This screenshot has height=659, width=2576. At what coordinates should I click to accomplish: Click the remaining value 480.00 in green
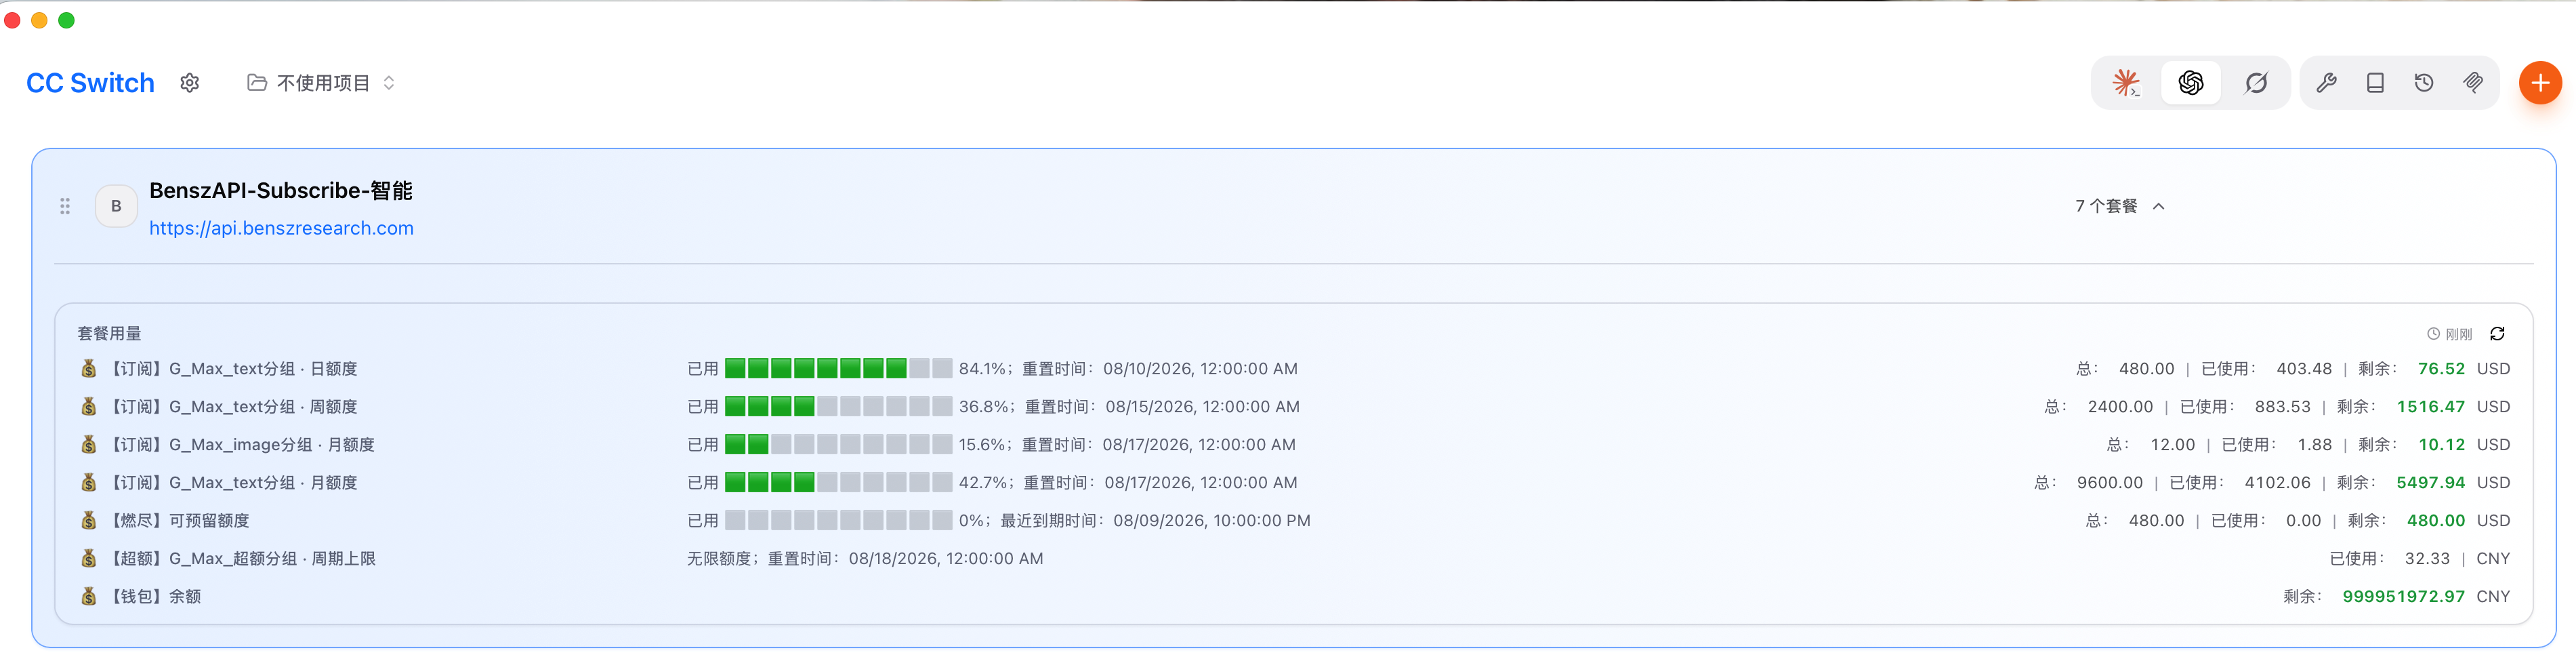point(2435,521)
